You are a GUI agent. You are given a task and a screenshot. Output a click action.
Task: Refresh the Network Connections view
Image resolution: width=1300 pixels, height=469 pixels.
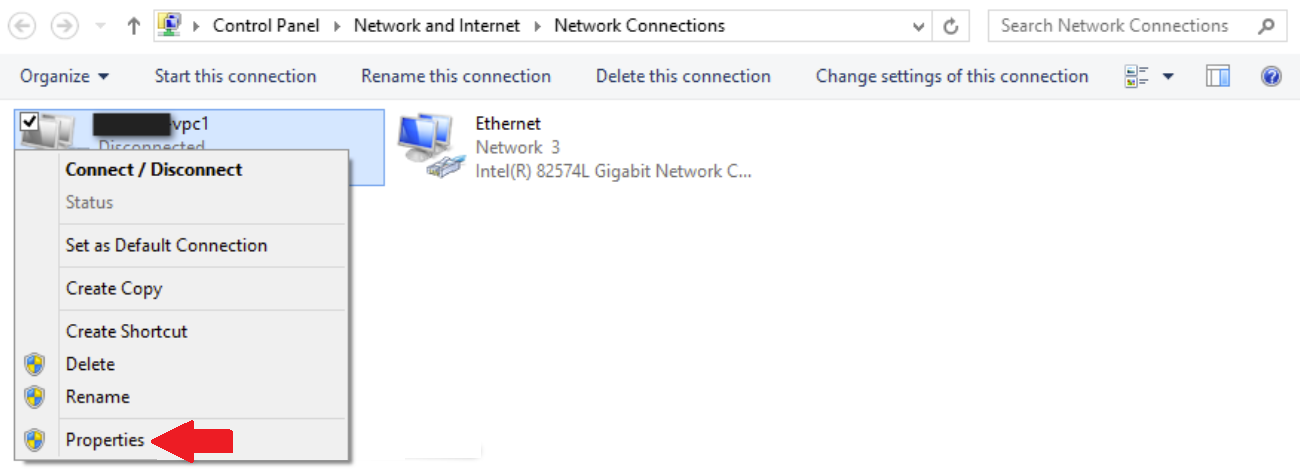point(951,27)
